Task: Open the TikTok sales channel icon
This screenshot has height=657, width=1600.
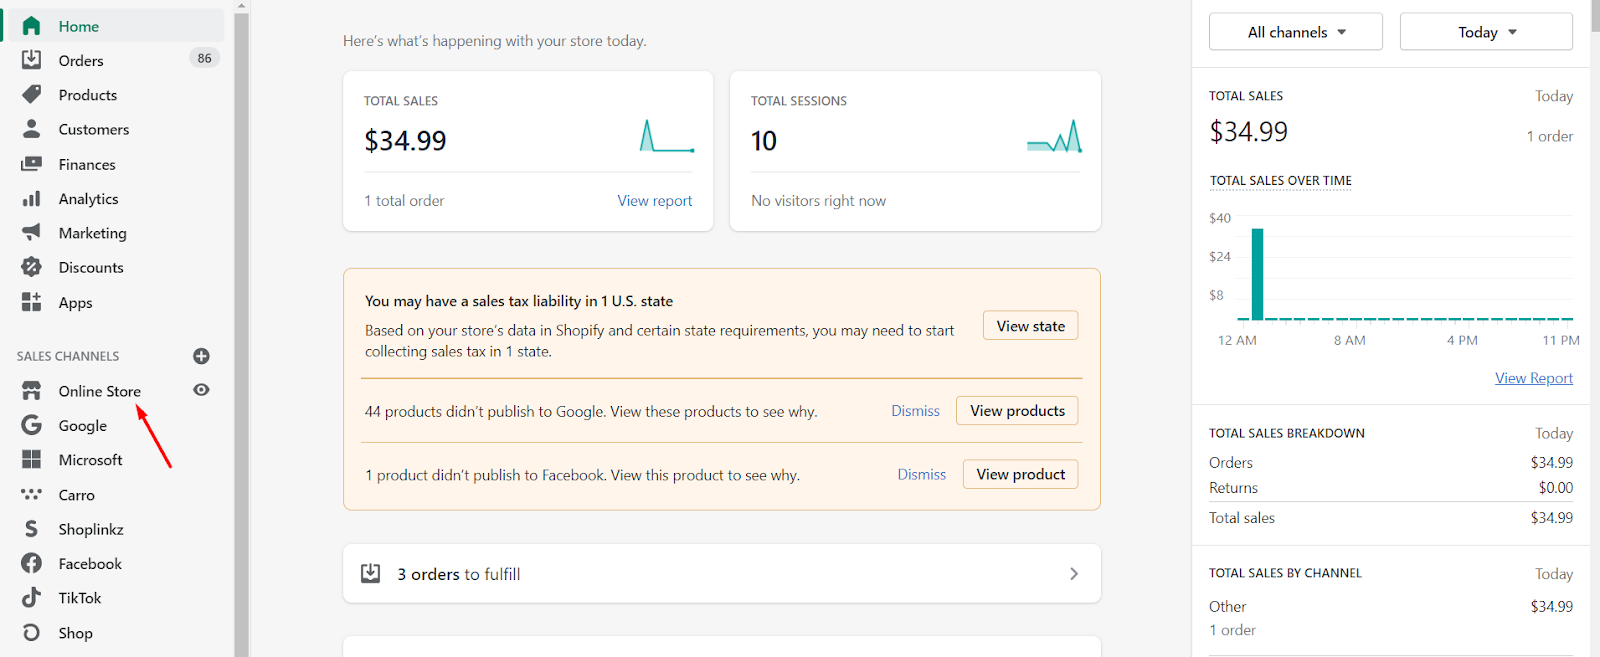Action: tap(32, 598)
